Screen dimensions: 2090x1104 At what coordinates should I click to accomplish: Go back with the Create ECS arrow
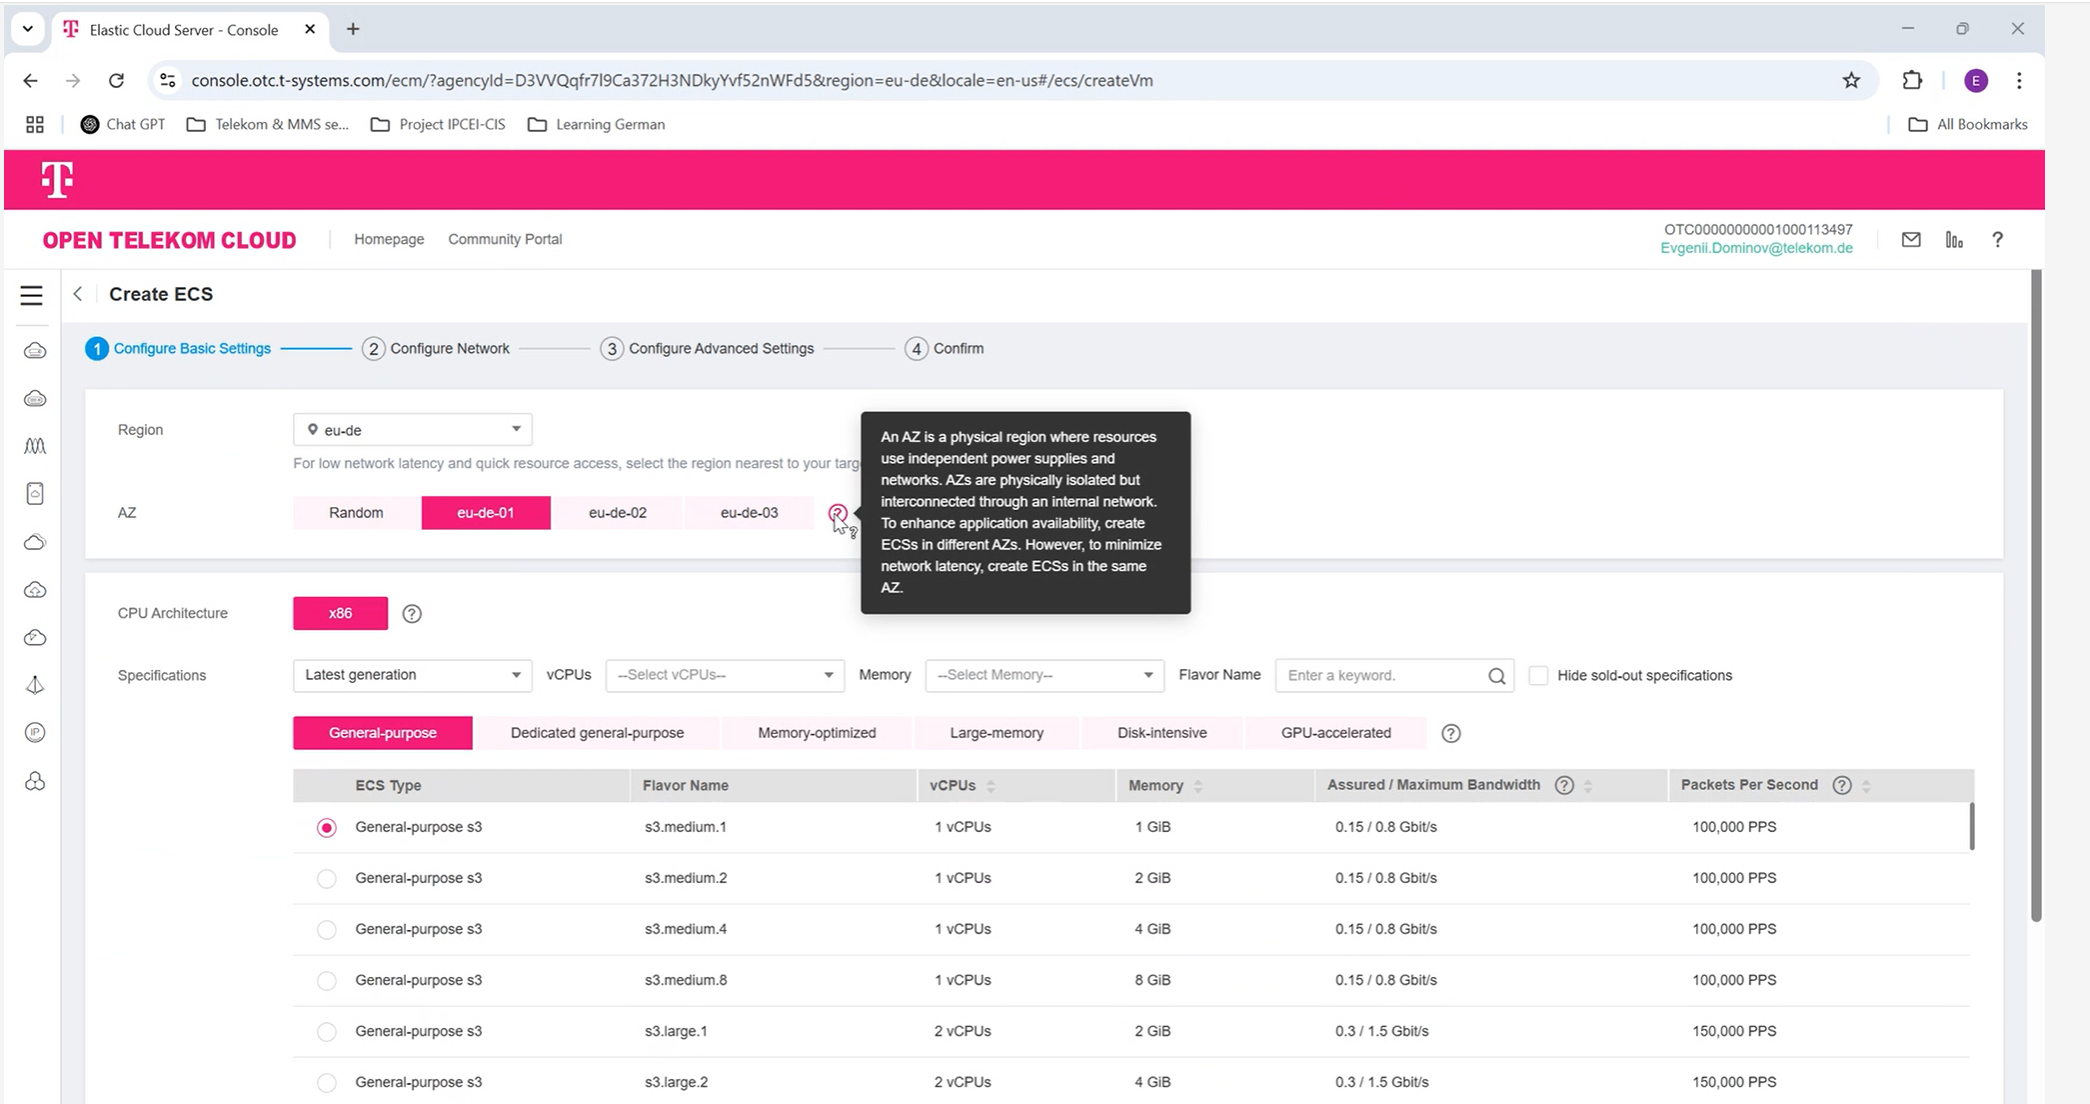pos(78,294)
